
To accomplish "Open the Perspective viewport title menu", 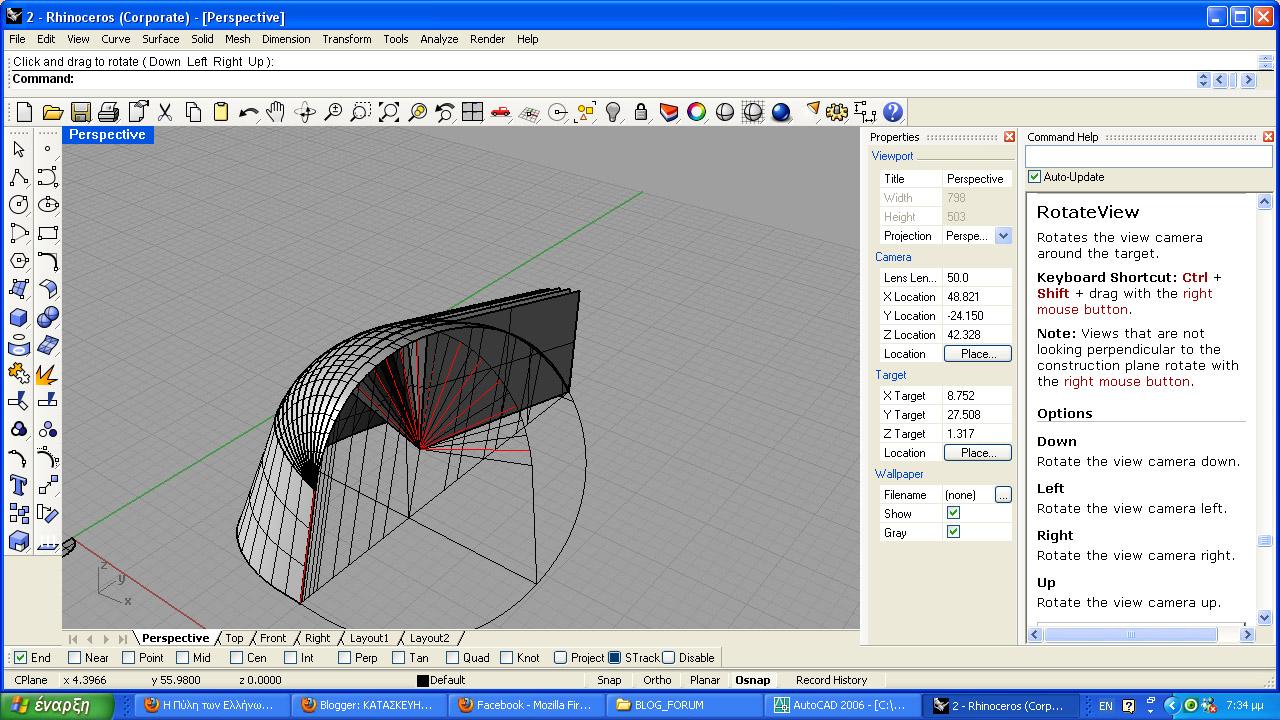I will (x=107, y=135).
